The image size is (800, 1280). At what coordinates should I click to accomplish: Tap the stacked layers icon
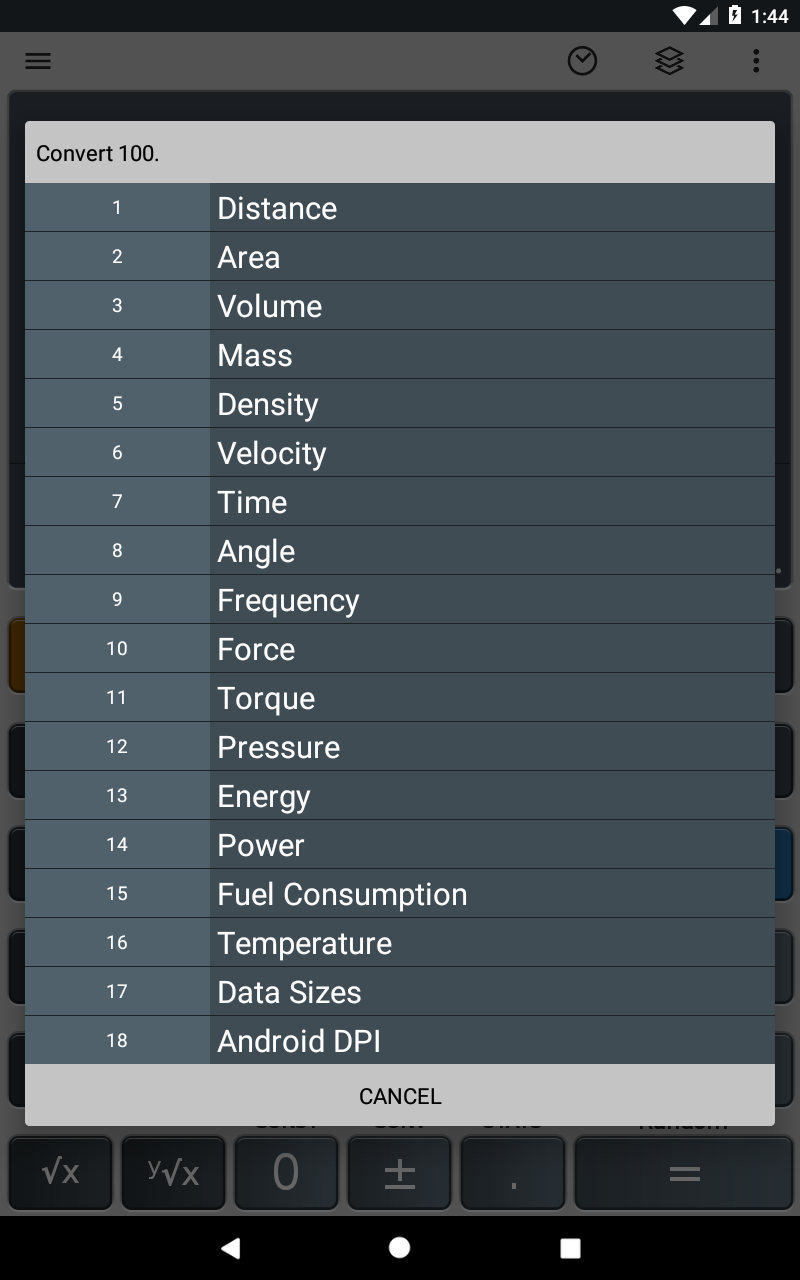pos(669,61)
